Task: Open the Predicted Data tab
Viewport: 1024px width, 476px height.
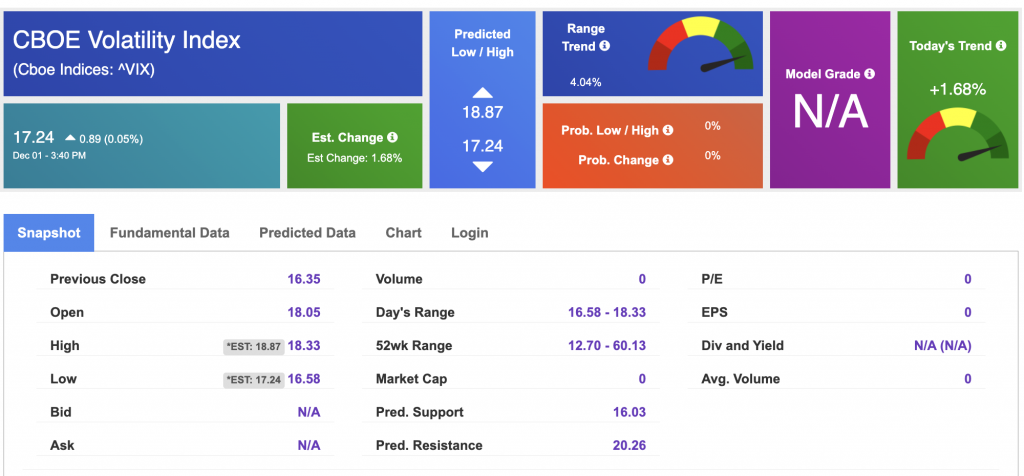Action: click(307, 233)
